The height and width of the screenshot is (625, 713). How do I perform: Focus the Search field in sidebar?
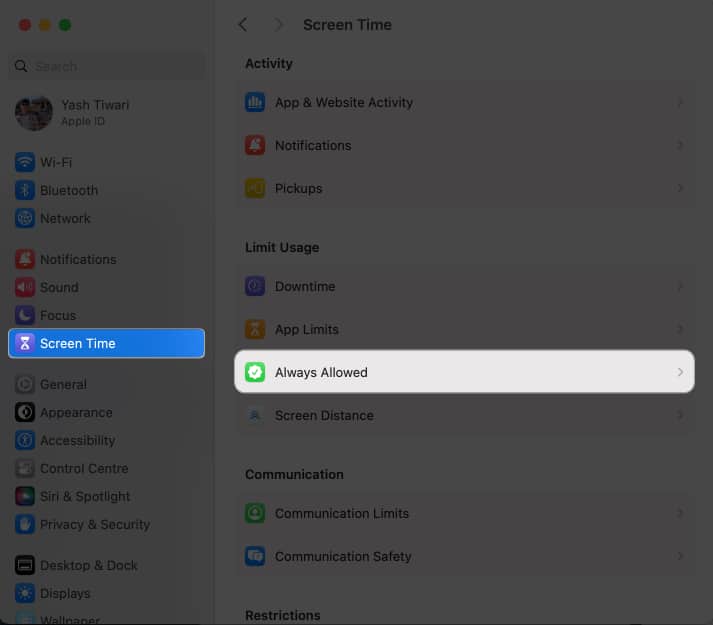107,66
